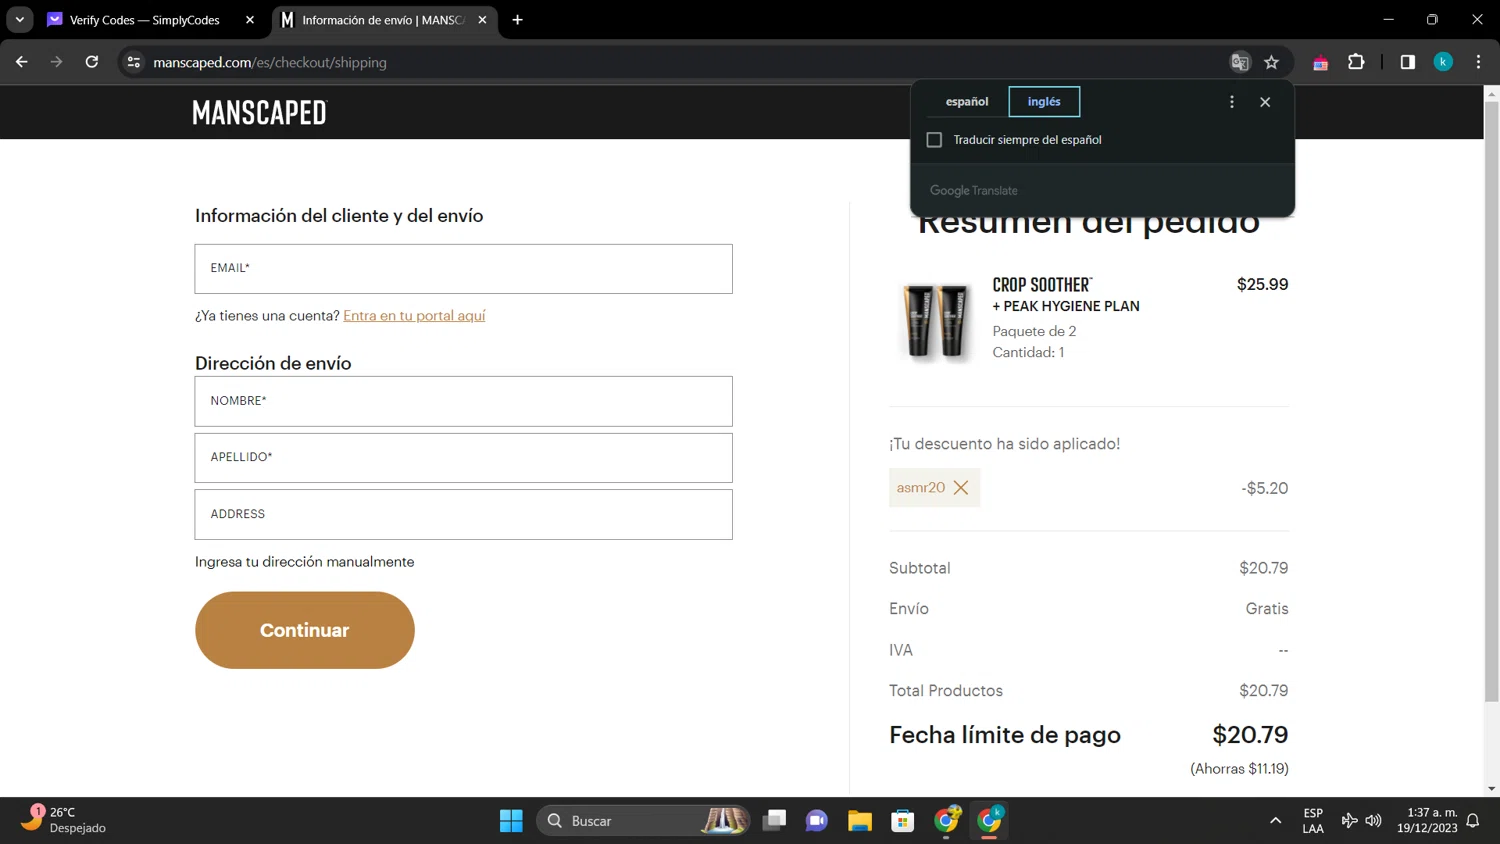Open a new browser tab
Image resolution: width=1500 pixels, height=844 pixels.
517,20
